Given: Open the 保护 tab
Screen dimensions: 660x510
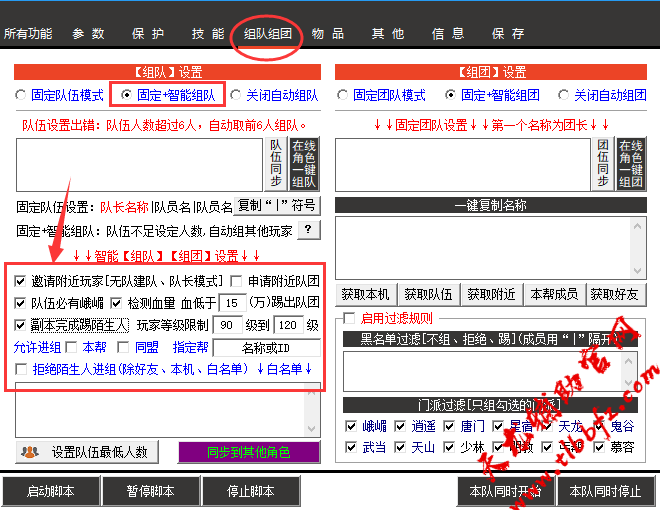Looking at the screenshot, I should tap(148, 33).
